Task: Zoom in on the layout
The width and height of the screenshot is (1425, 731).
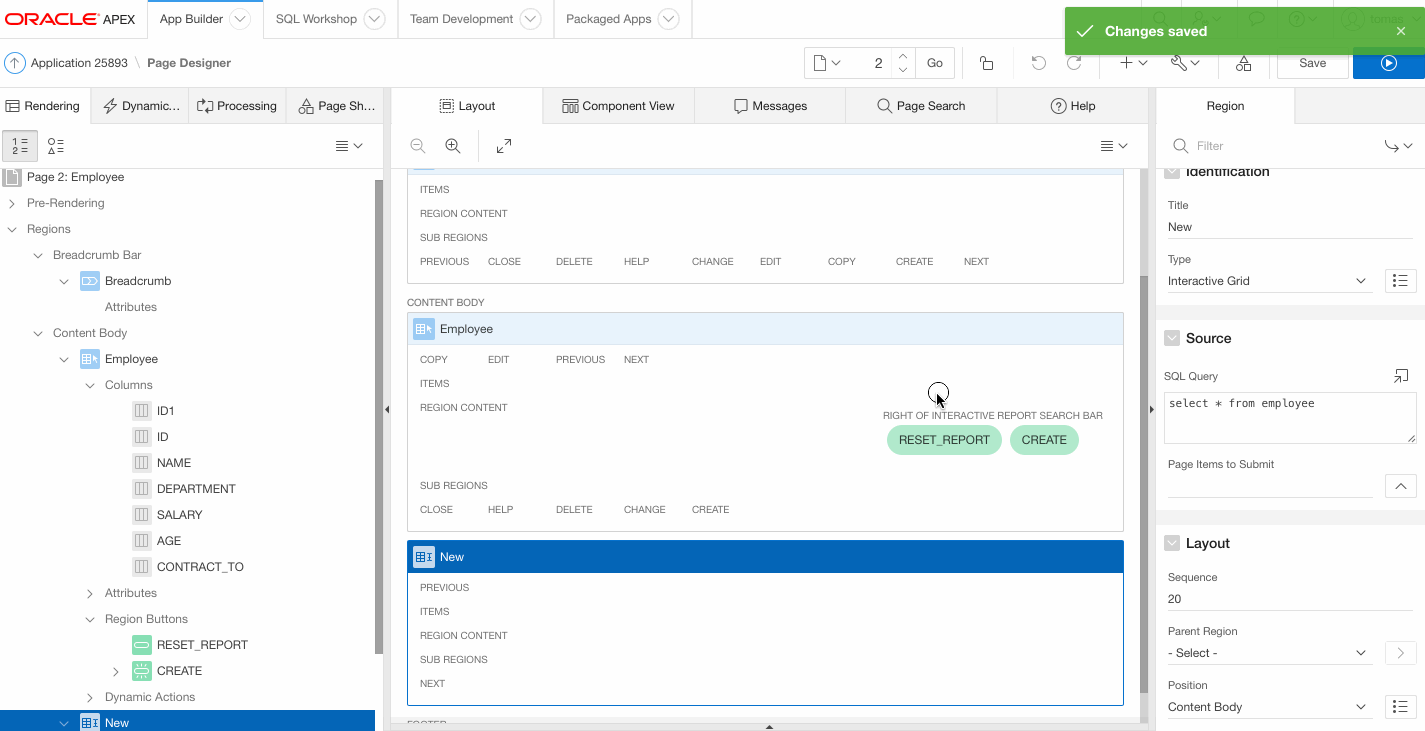Action: (x=453, y=146)
